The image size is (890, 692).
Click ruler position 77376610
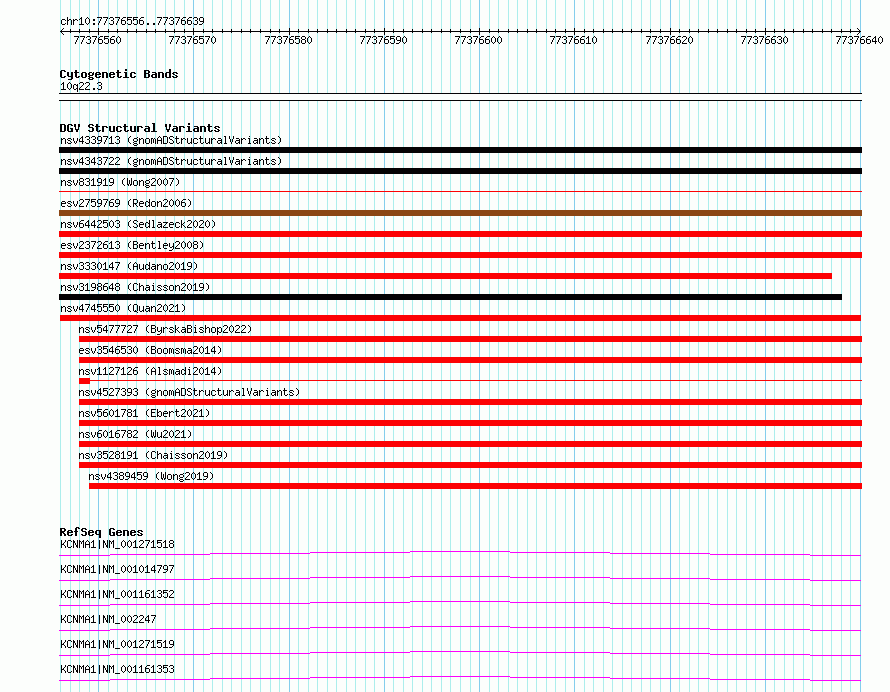[x=573, y=40]
